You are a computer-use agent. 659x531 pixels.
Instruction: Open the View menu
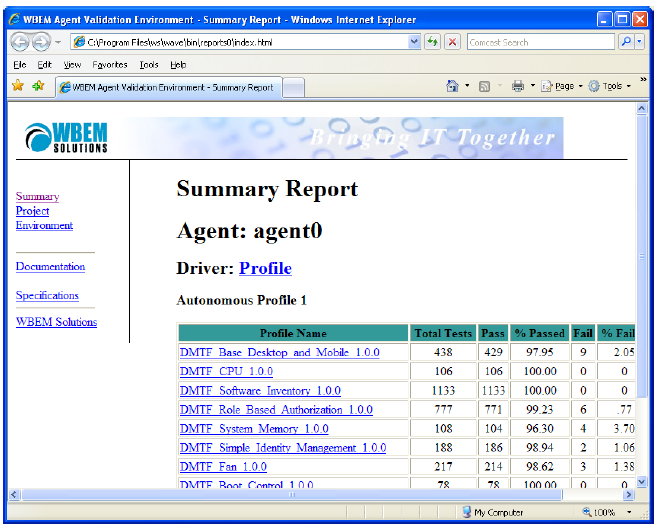pyautogui.click(x=72, y=65)
